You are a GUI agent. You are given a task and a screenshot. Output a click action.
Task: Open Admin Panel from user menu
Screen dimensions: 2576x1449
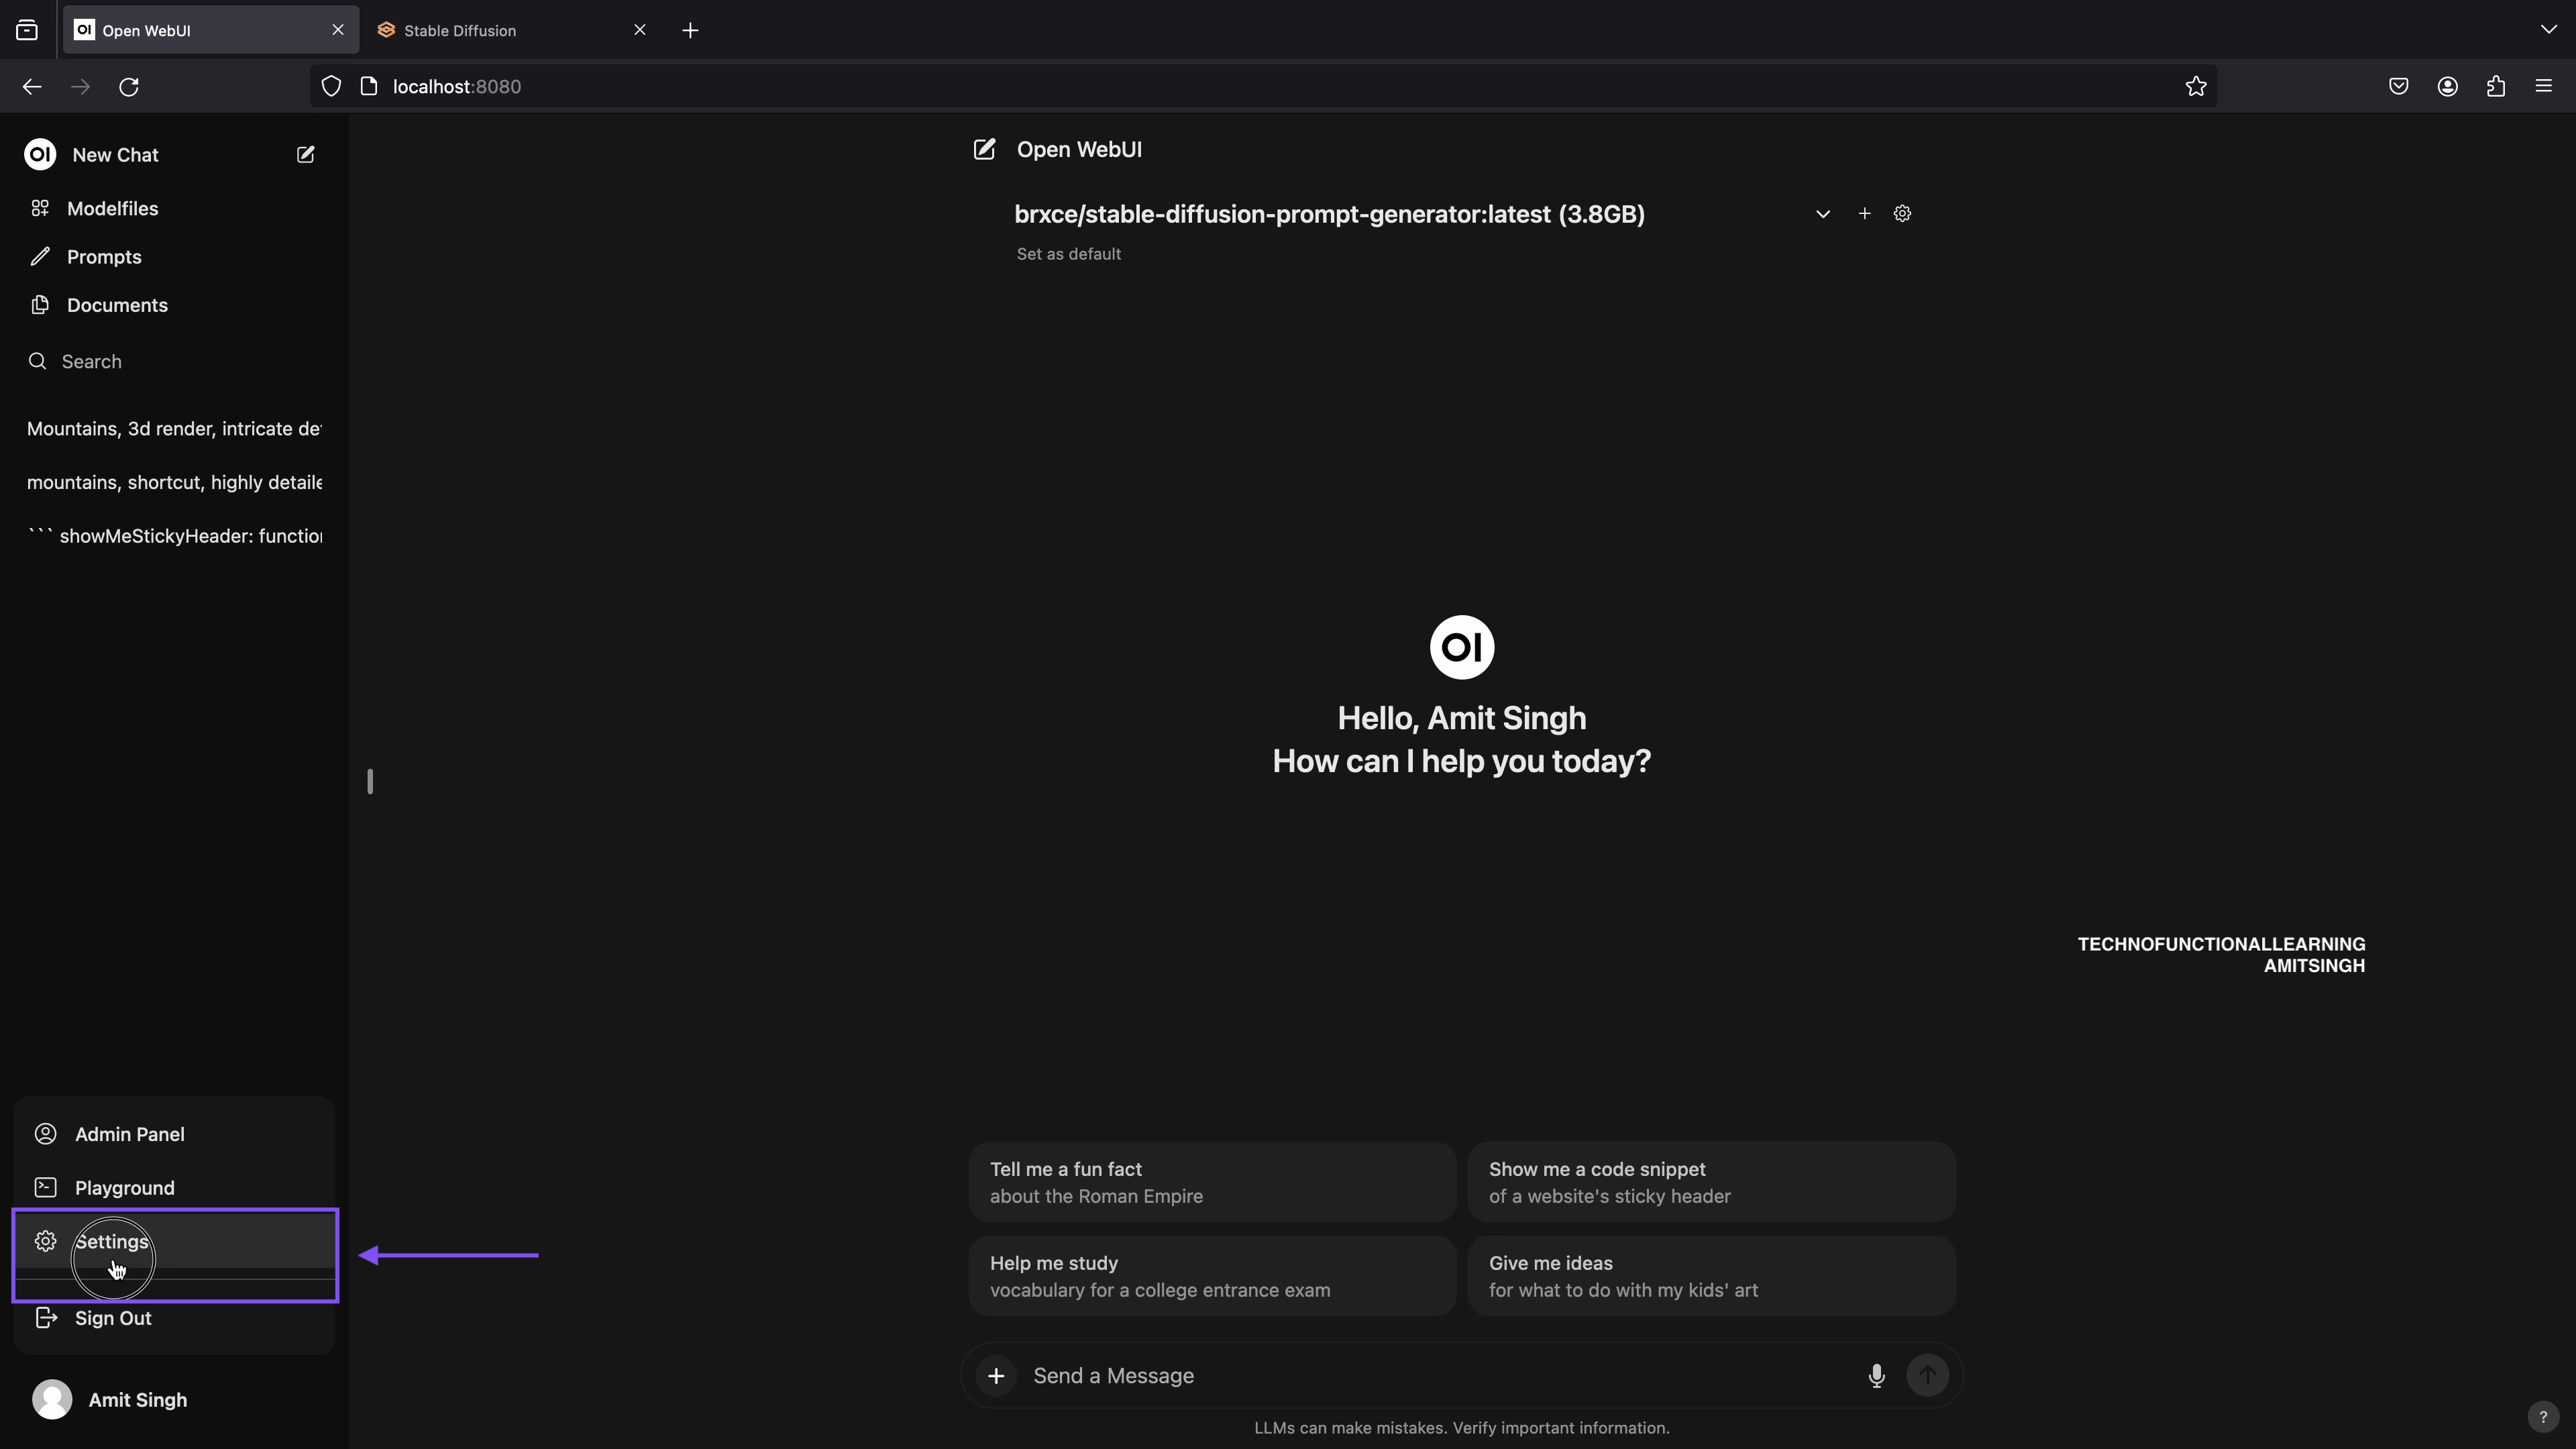pyautogui.click(x=175, y=1134)
